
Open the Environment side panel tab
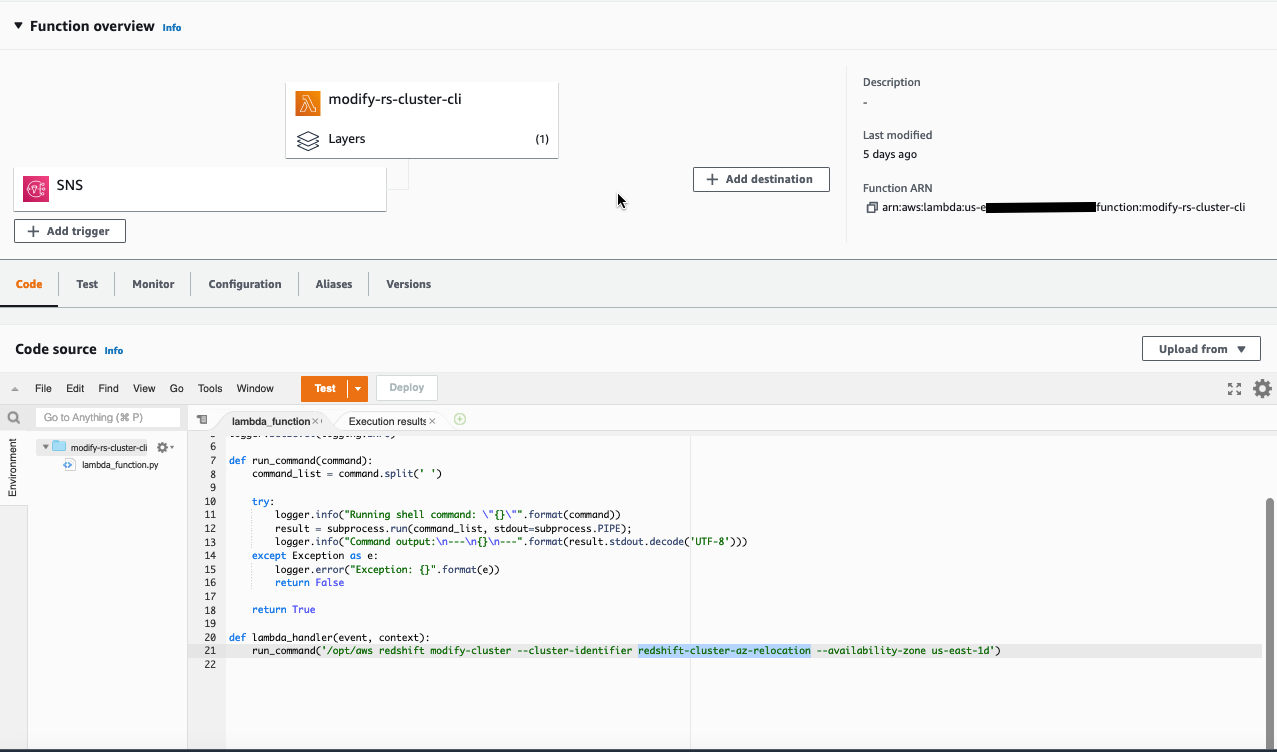[x=13, y=468]
